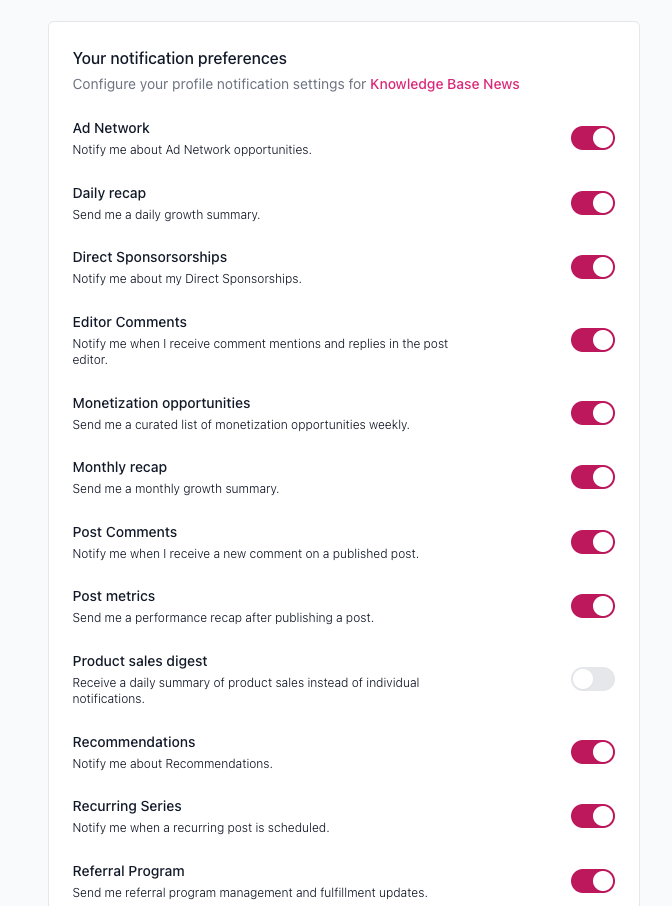Toggle Direct Sponsorships notifications off
This screenshot has width=672, height=906.
coord(593,267)
